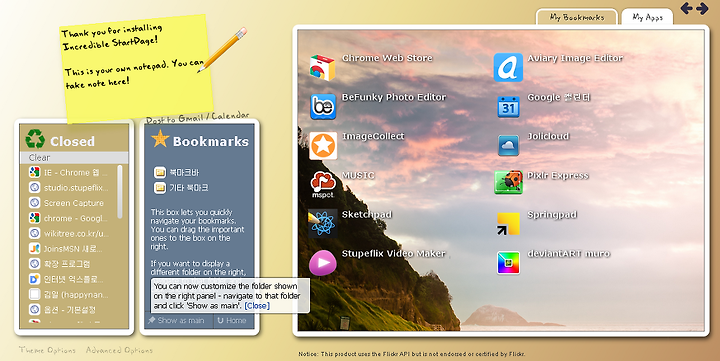Click Post to Gmail / Calendar link
720x361 pixels.
click(197, 118)
